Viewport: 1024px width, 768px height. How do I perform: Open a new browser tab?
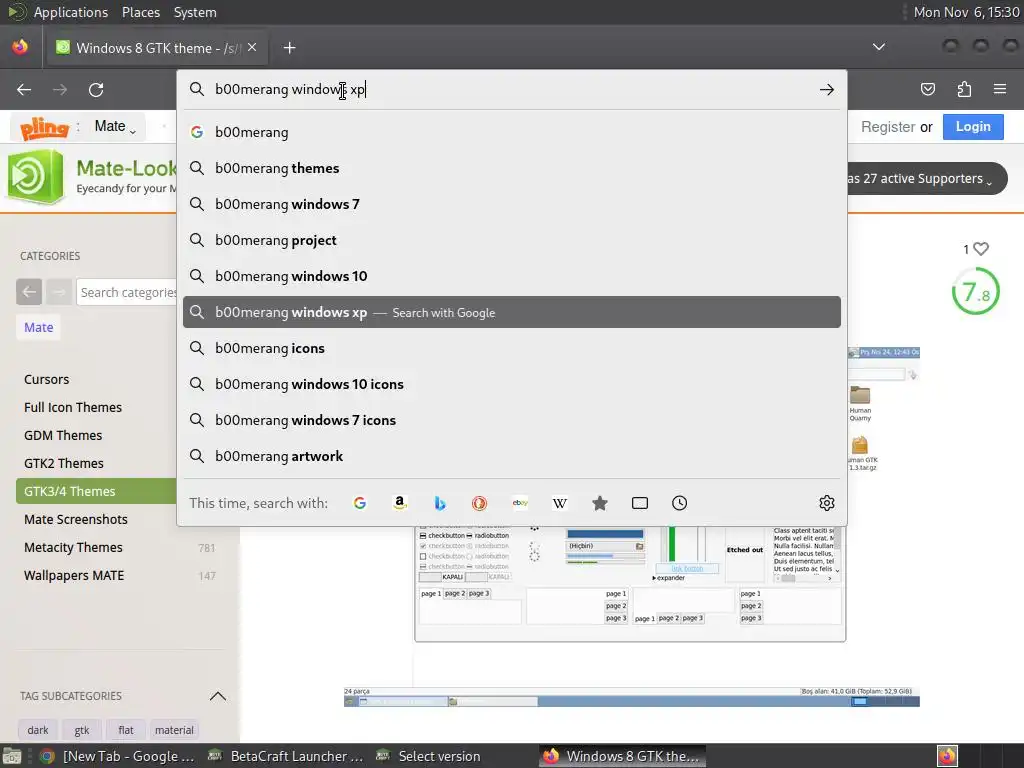tap(289, 48)
